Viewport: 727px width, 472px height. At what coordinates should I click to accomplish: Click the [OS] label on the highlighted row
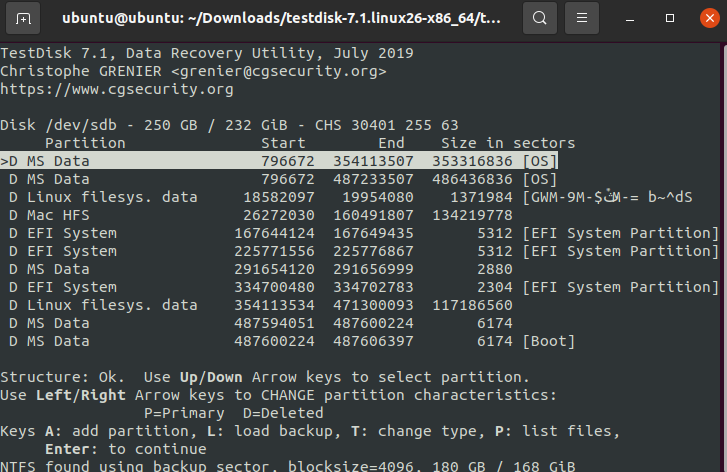pyautogui.click(x=540, y=161)
